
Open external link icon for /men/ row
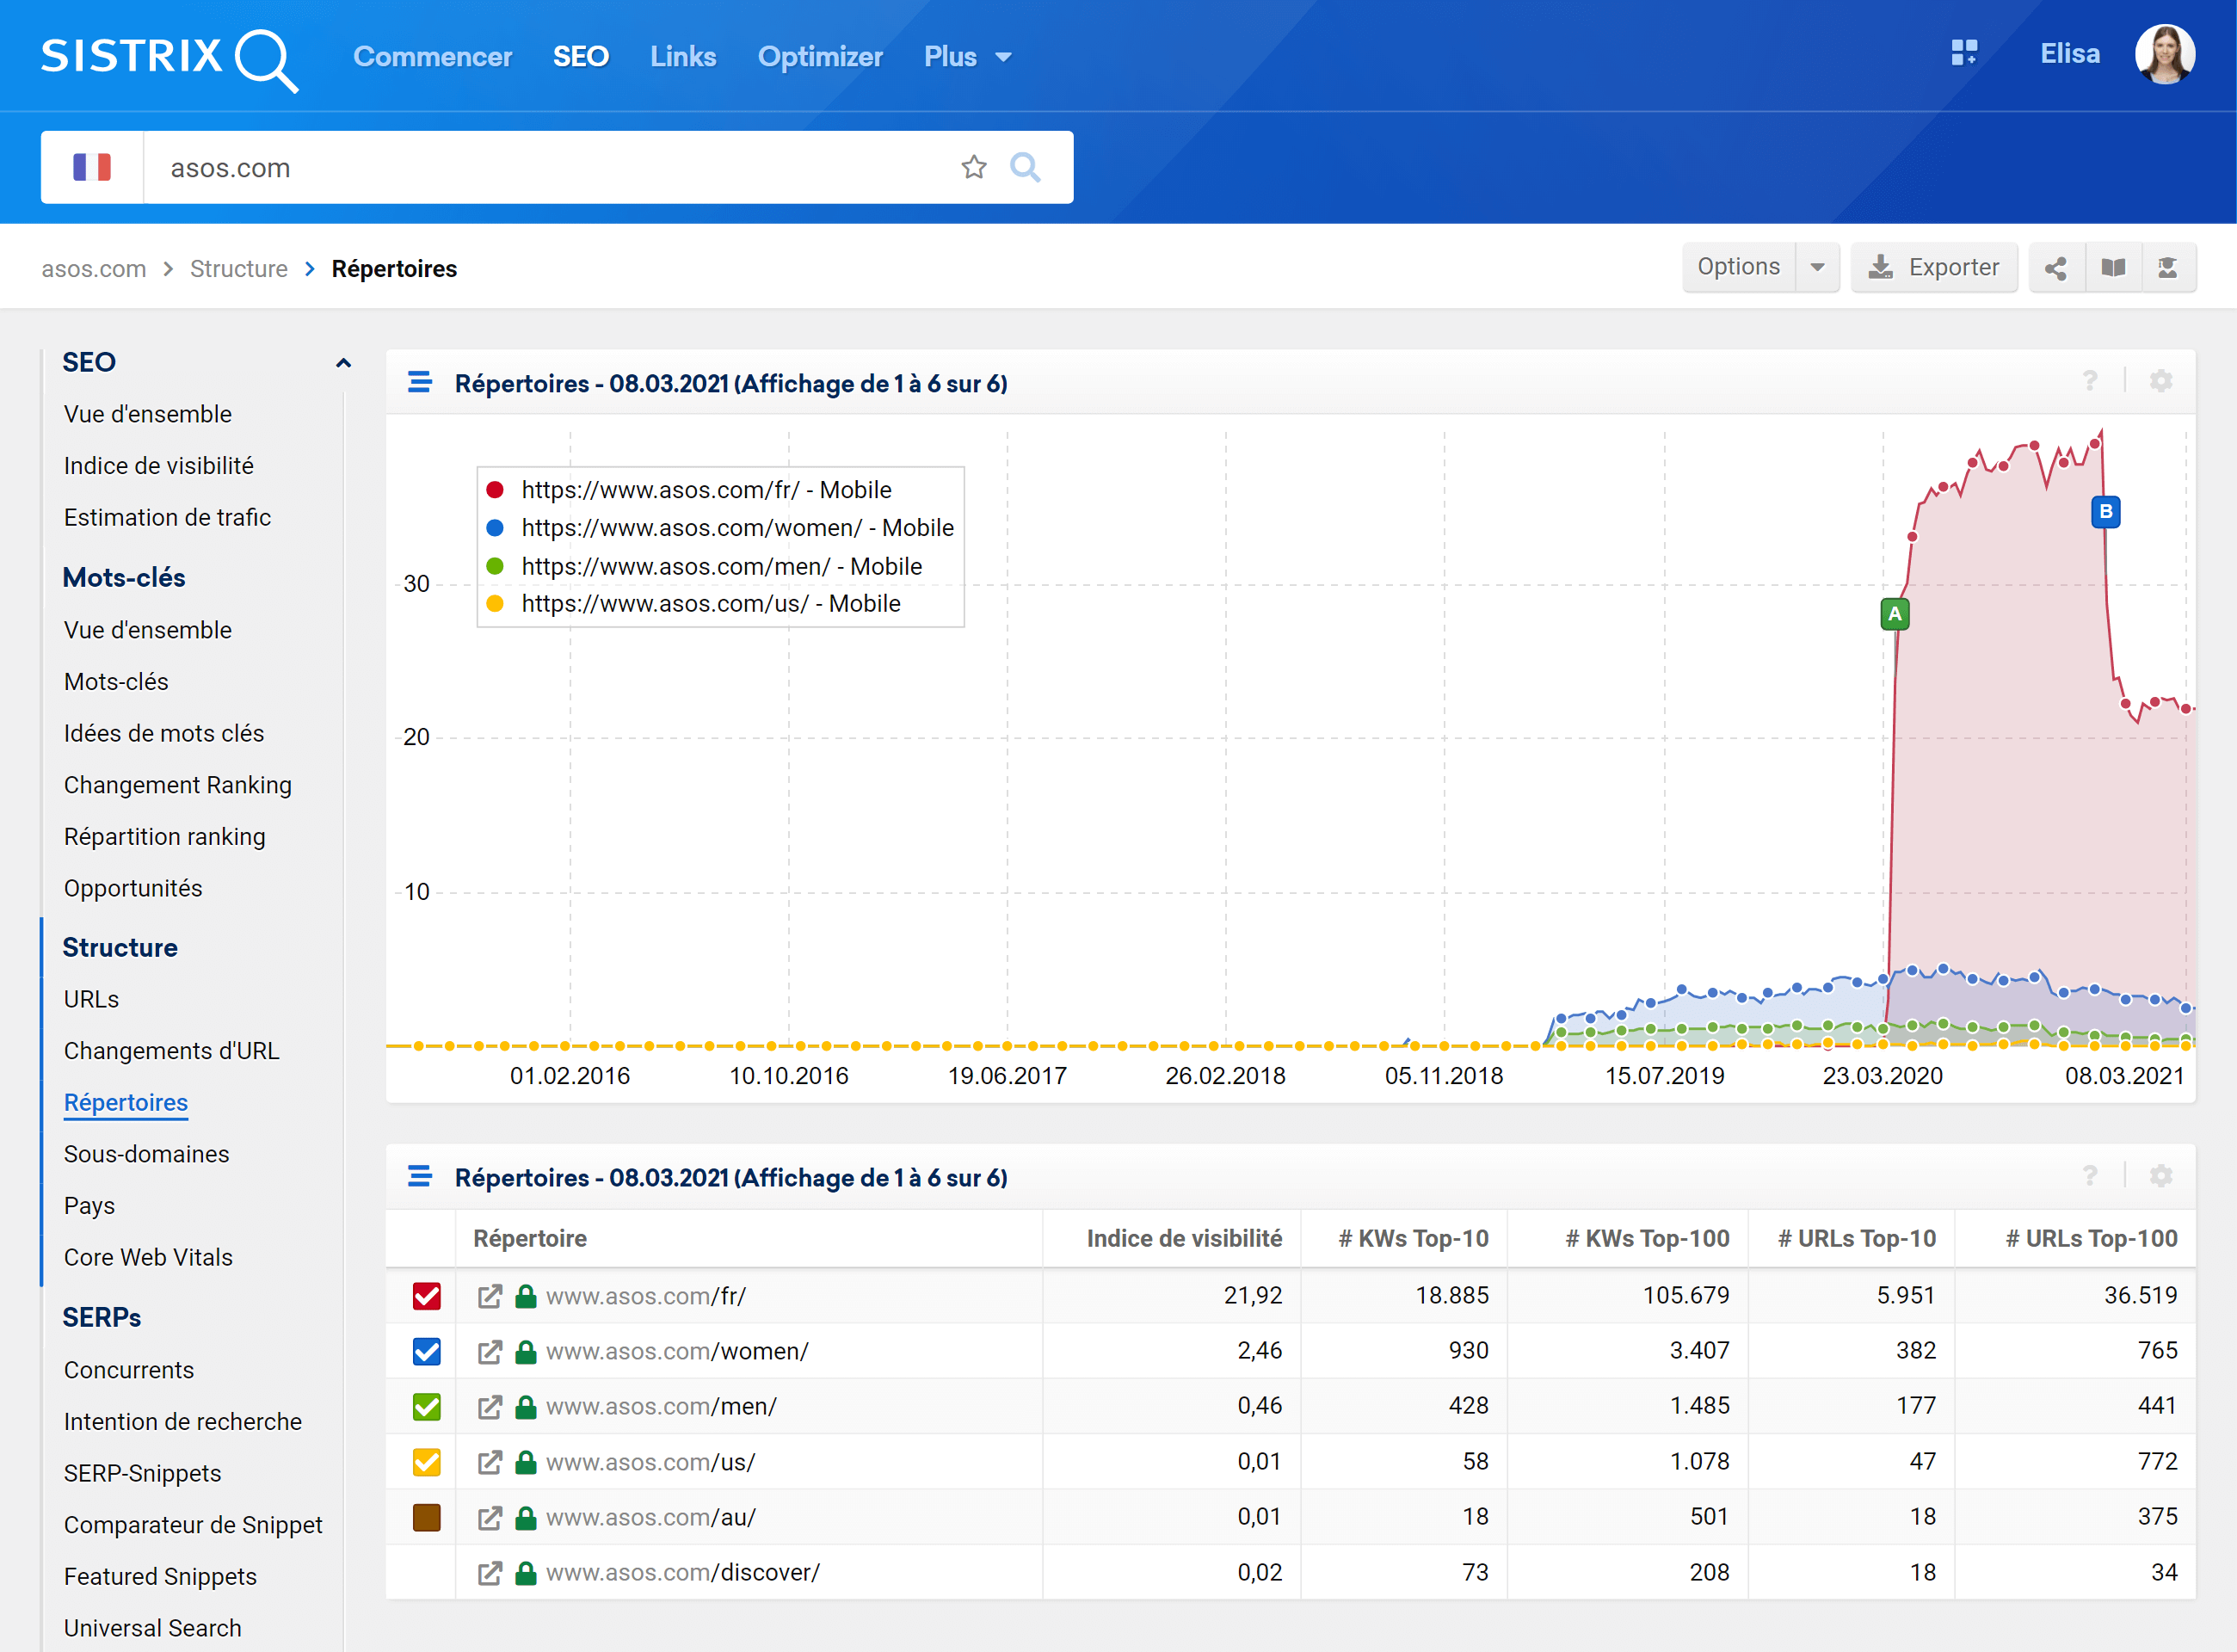coord(489,1407)
